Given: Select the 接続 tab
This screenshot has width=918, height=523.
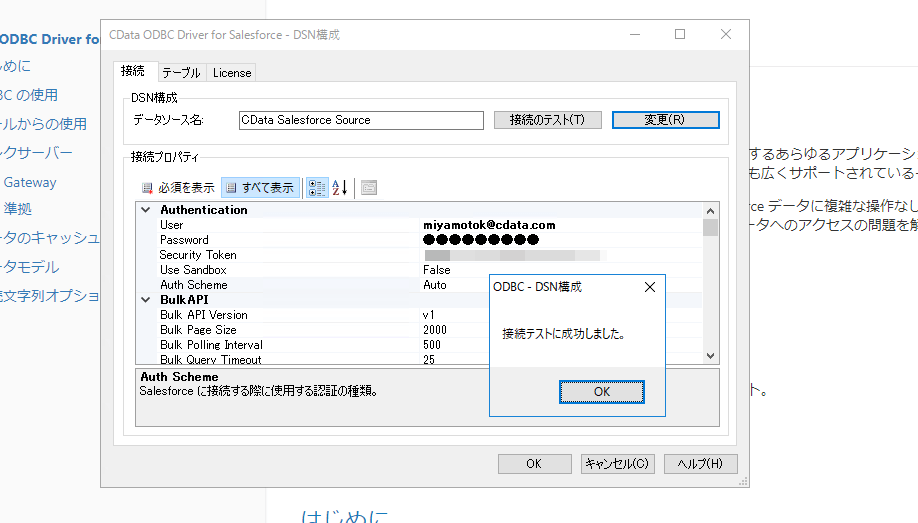Looking at the screenshot, I should (x=133, y=71).
